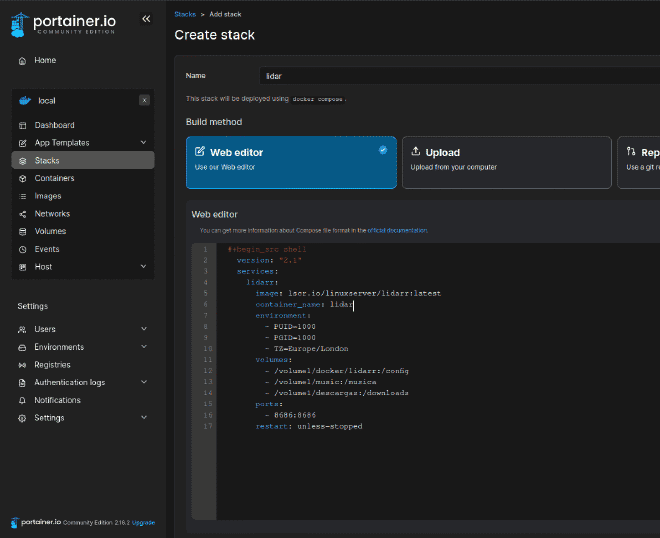This screenshot has height=538, width=660.
Task: Click the Portainer.io logo
Action: point(63,24)
